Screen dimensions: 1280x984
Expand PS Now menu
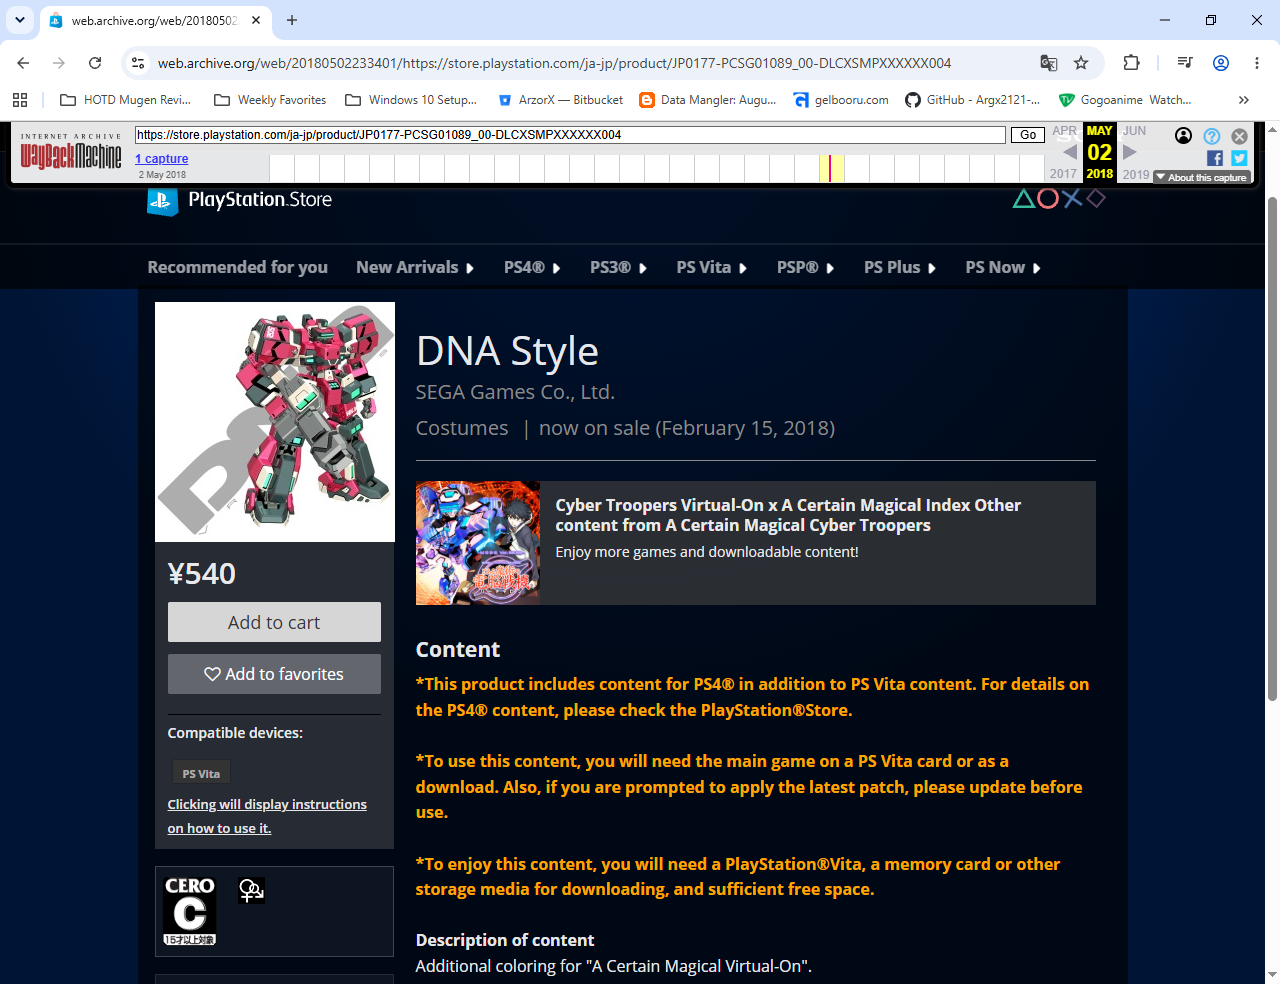[1003, 267]
